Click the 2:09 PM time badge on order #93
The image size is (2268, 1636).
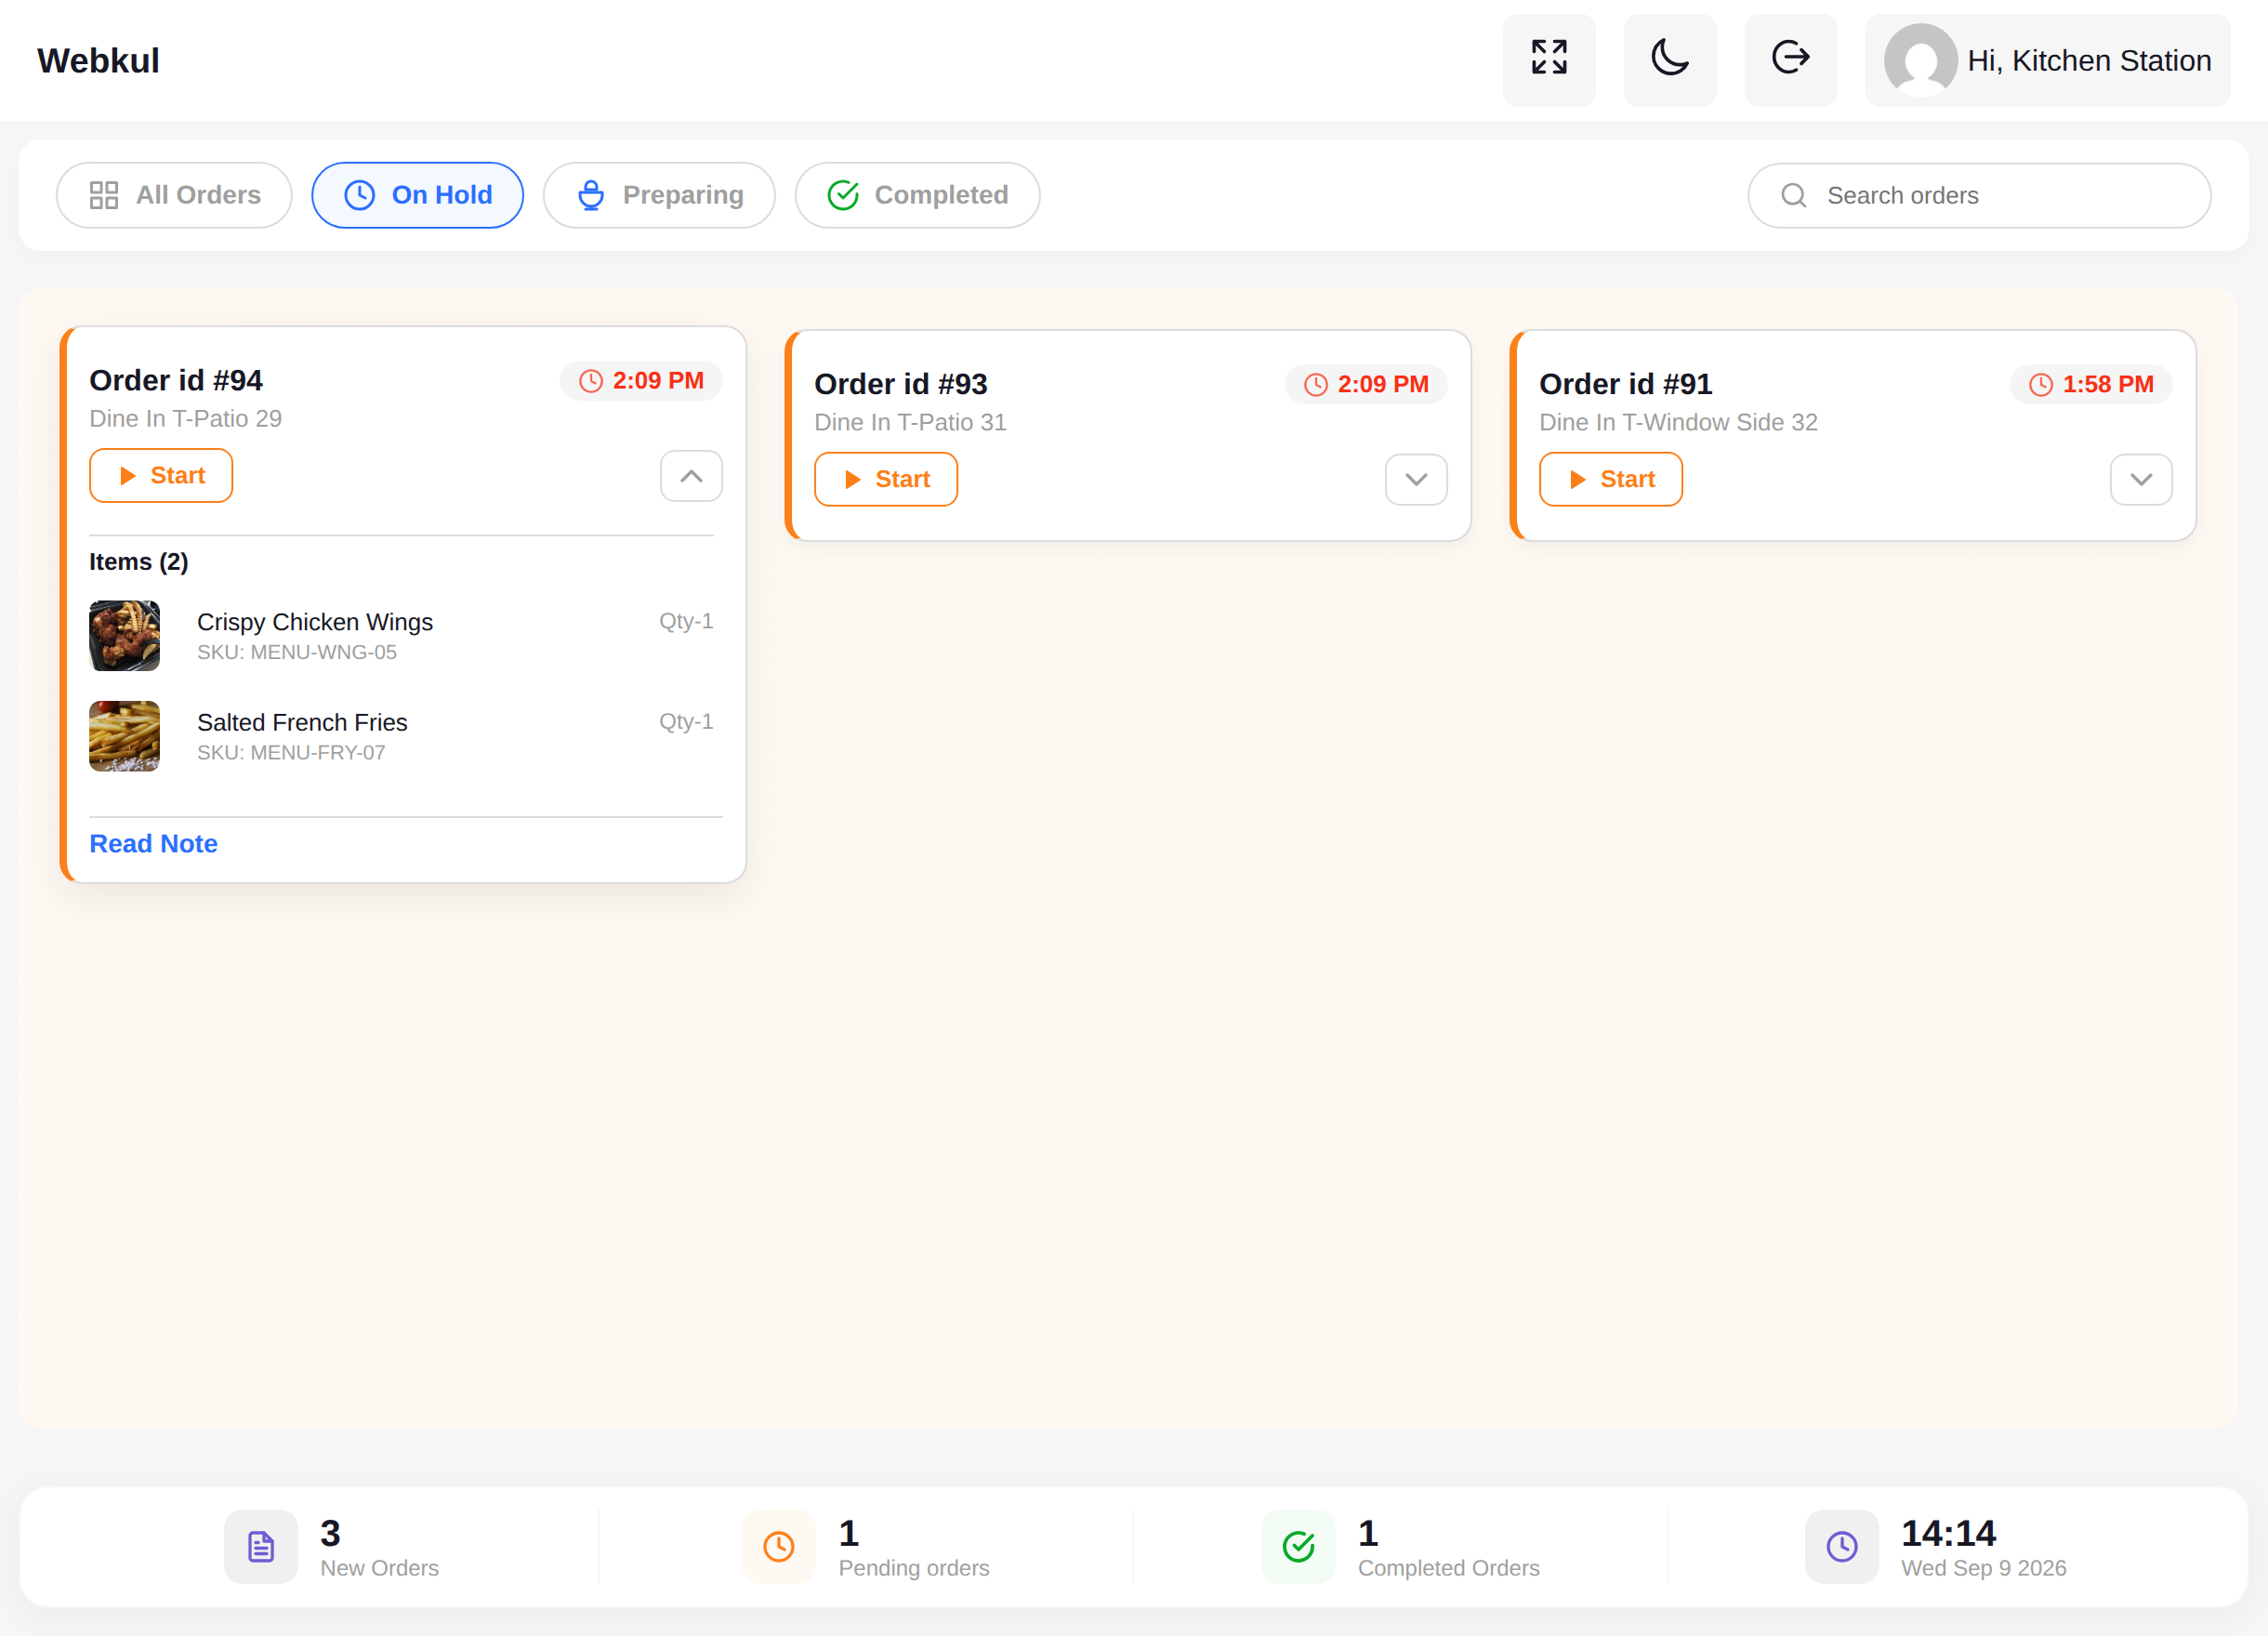click(x=1366, y=384)
